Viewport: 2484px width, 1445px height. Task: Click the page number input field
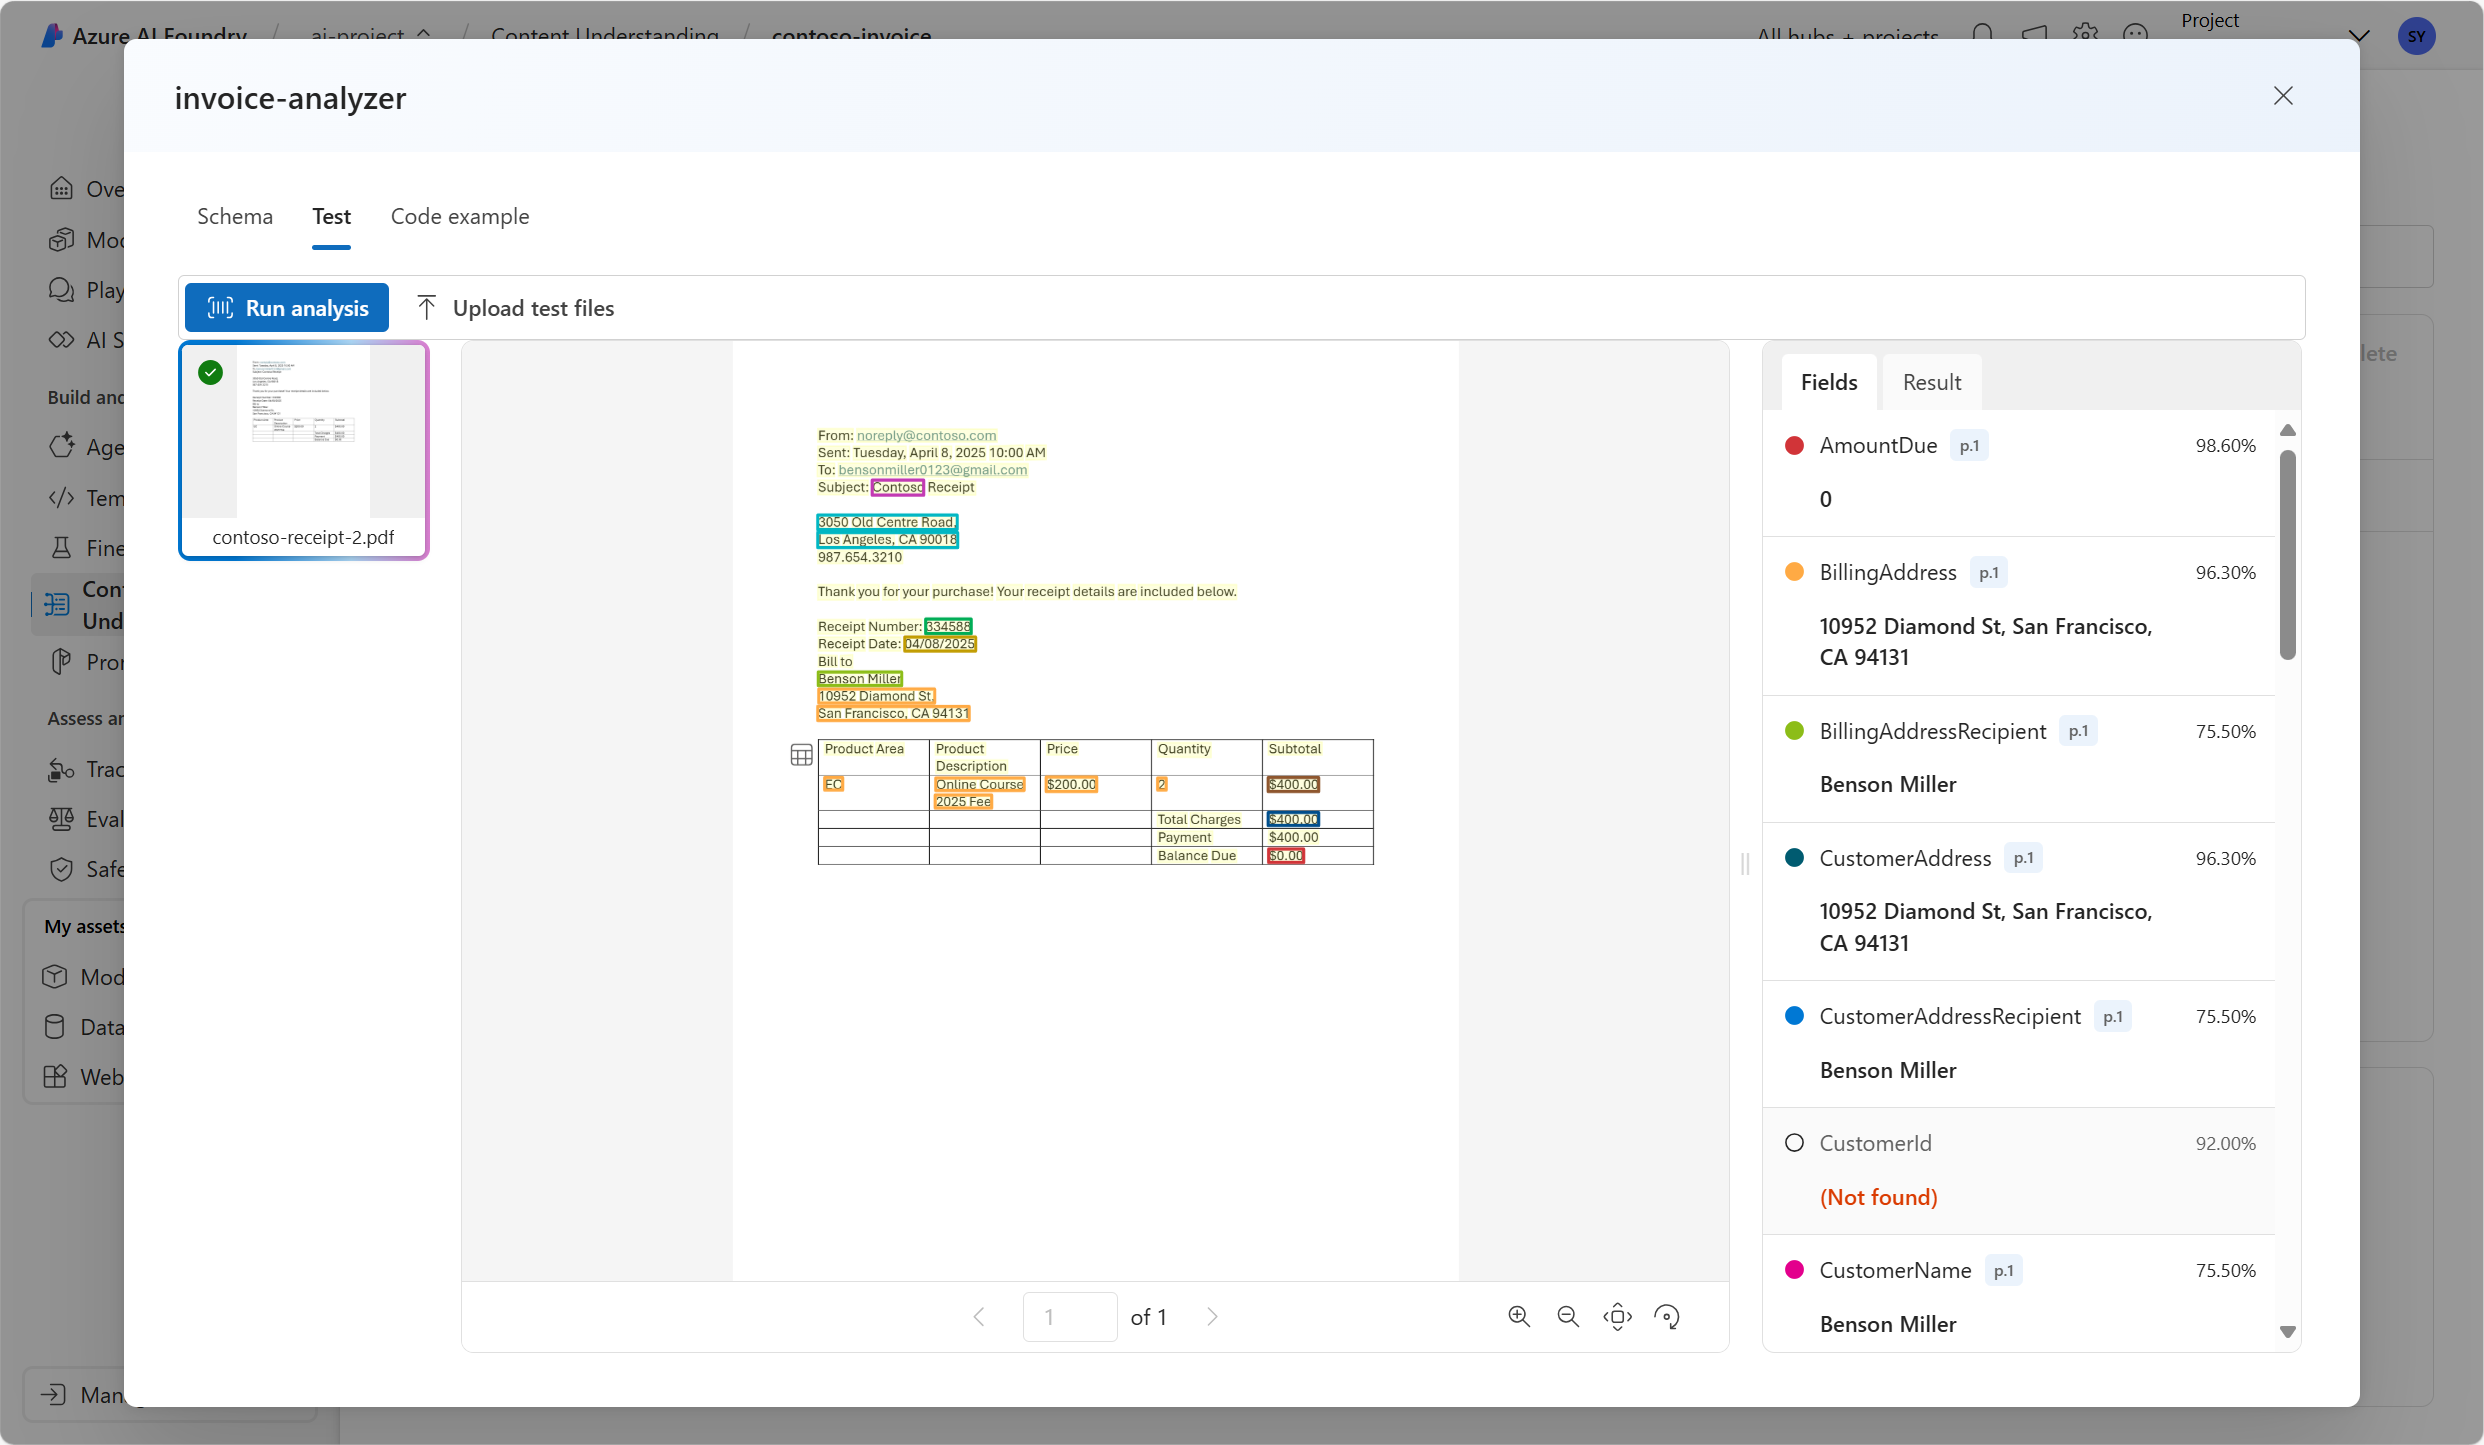coord(1070,1317)
